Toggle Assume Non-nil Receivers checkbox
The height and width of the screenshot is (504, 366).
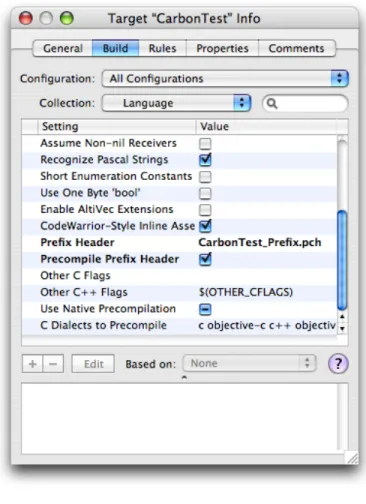[x=205, y=144]
